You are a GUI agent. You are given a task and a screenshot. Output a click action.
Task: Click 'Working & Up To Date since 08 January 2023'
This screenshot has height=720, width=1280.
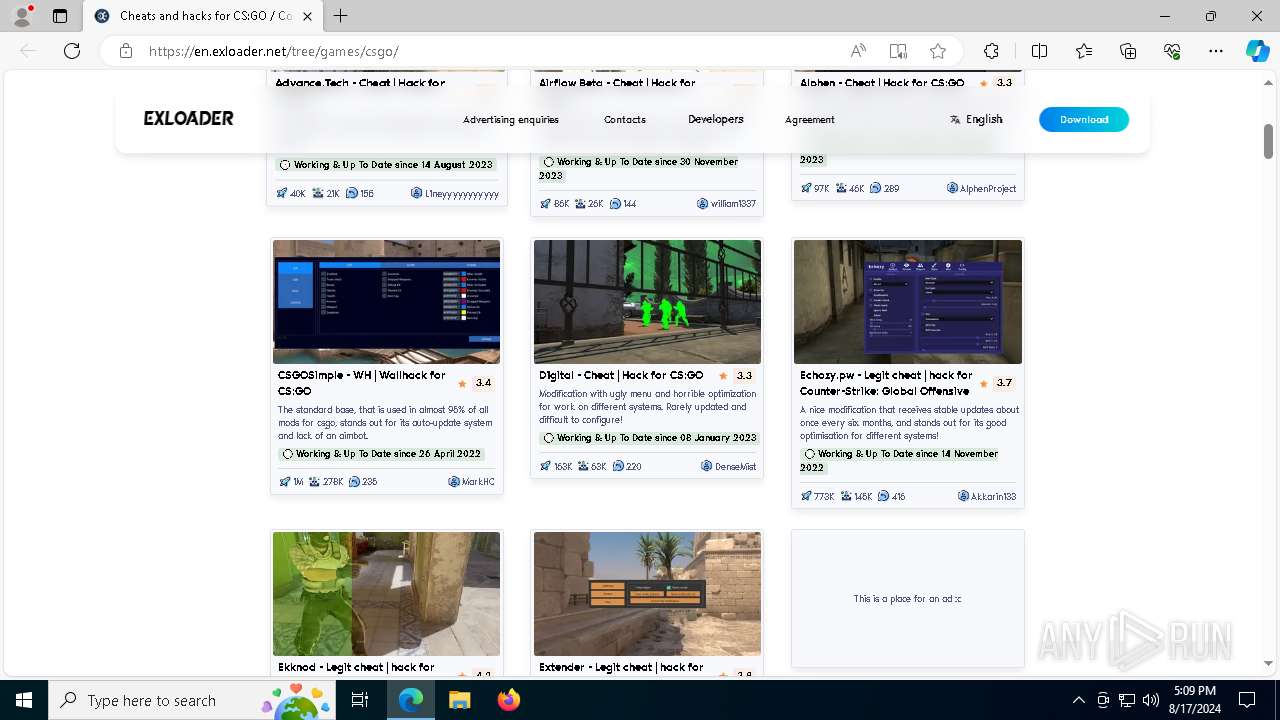pos(649,438)
